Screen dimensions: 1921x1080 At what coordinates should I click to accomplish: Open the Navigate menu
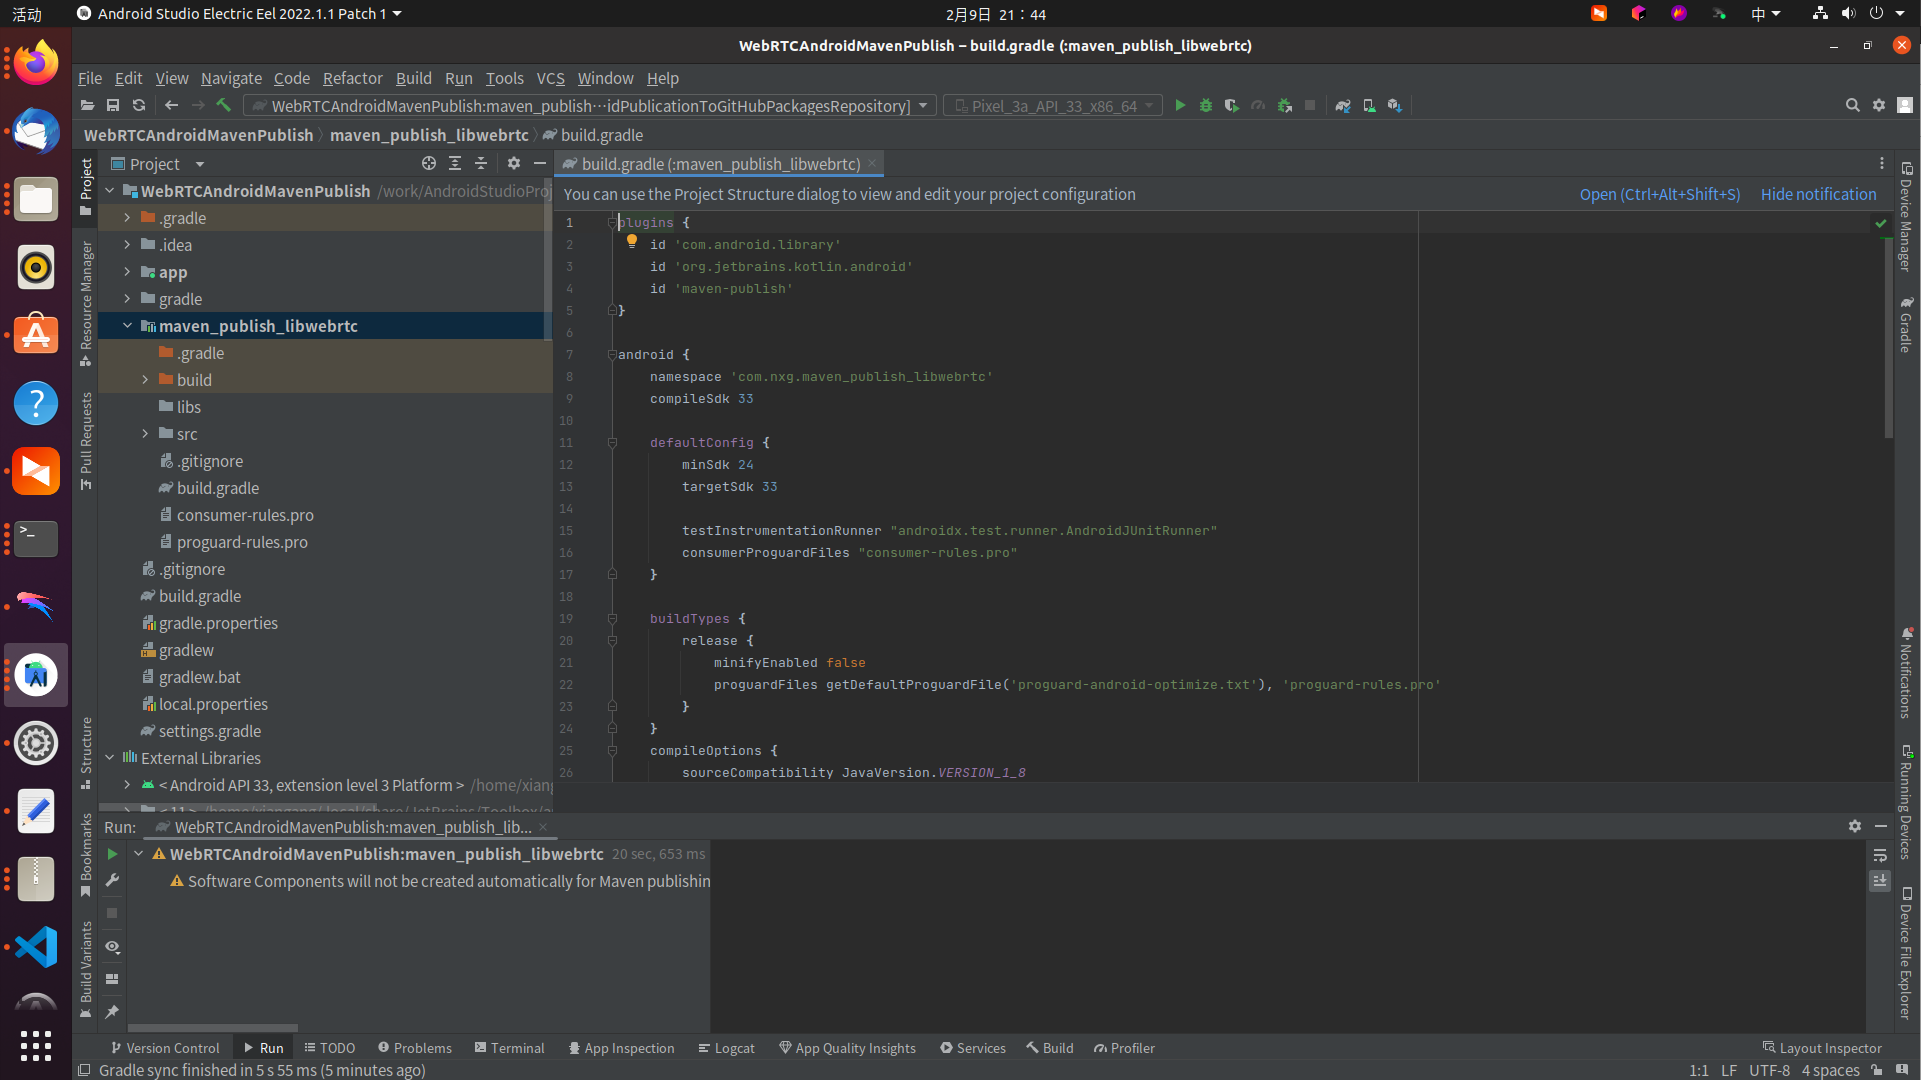coord(231,78)
